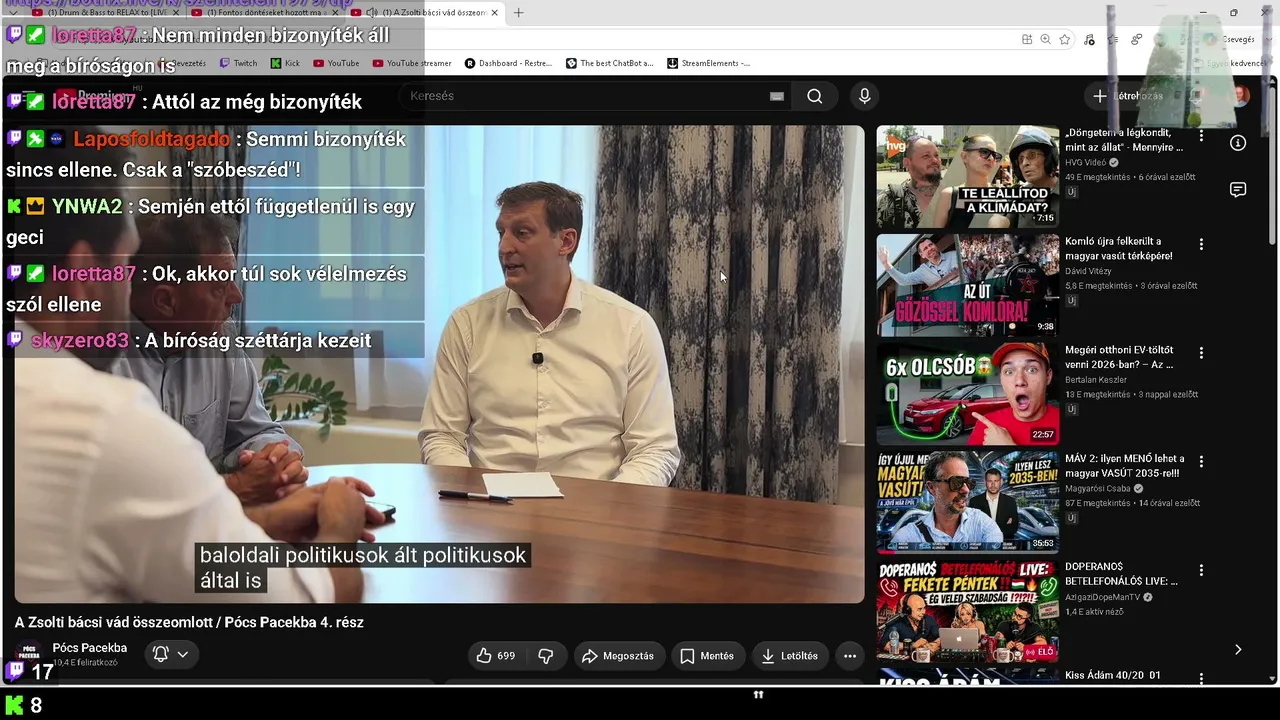Click the video title 'A Zsolti bácsi vád összeomlott'

[x=189, y=622]
